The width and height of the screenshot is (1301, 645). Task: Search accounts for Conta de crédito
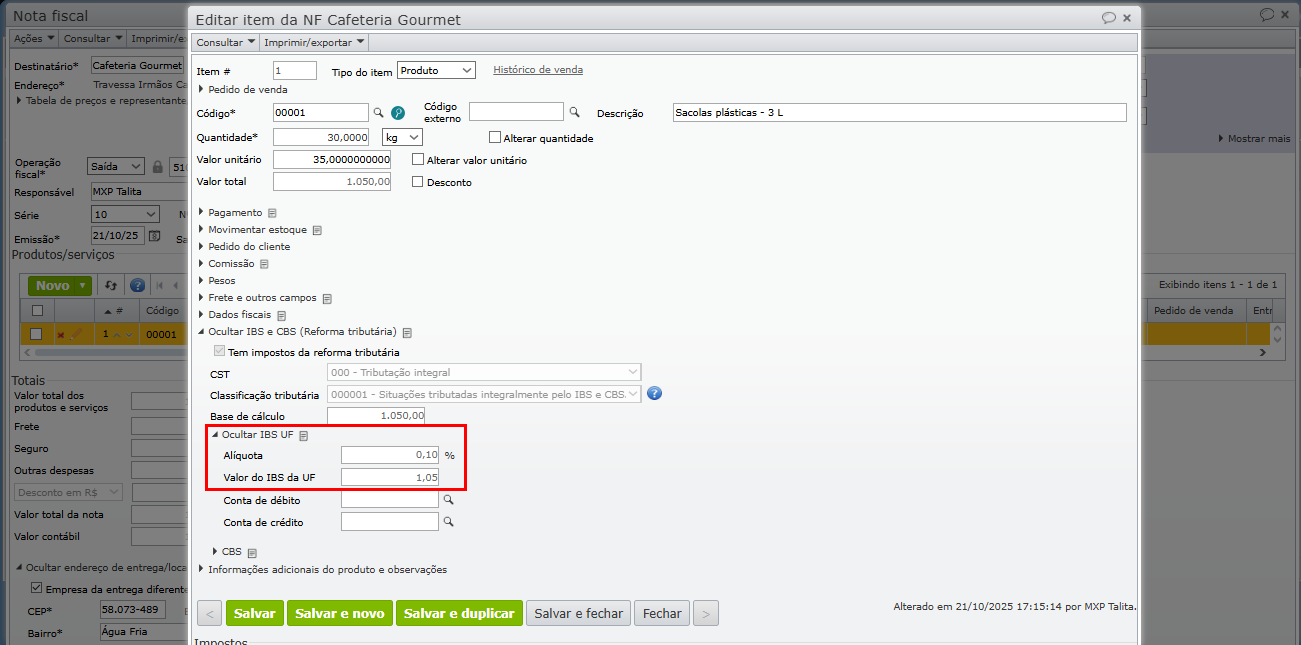pyautogui.click(x=449, y=521)
